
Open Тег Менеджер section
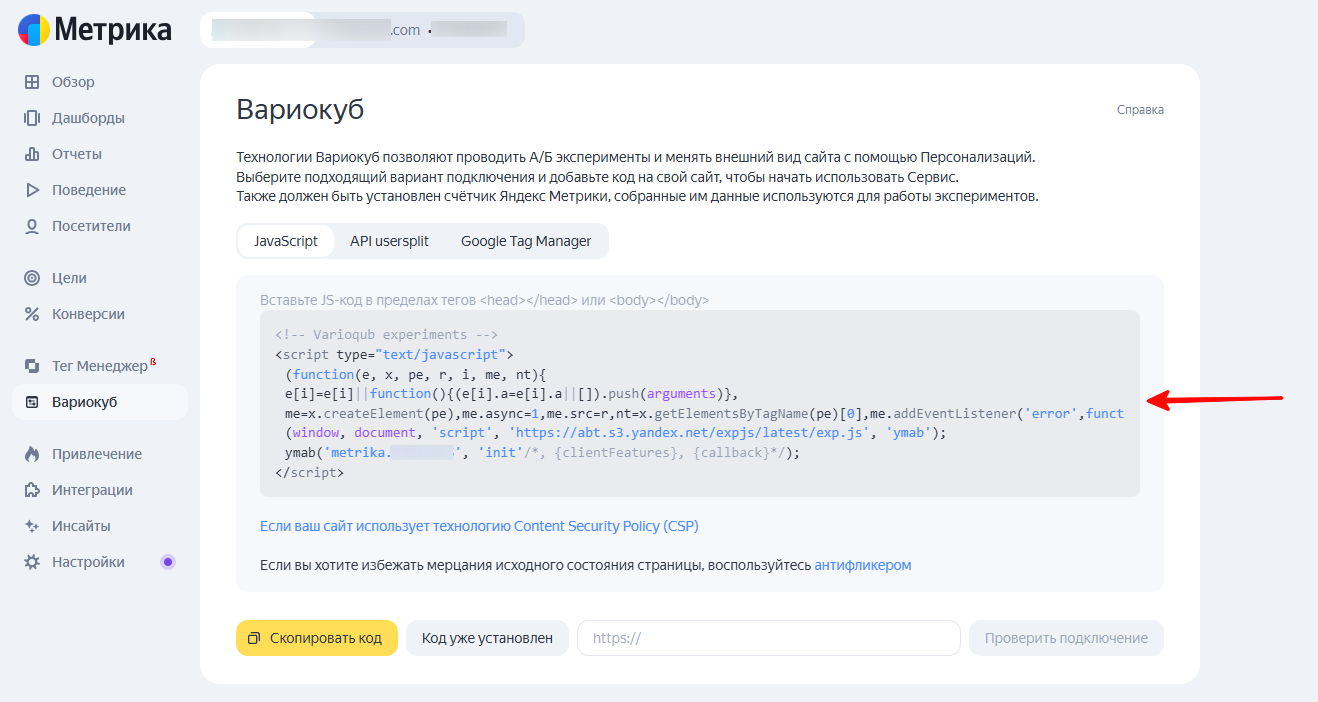click(x=100, y=366)
